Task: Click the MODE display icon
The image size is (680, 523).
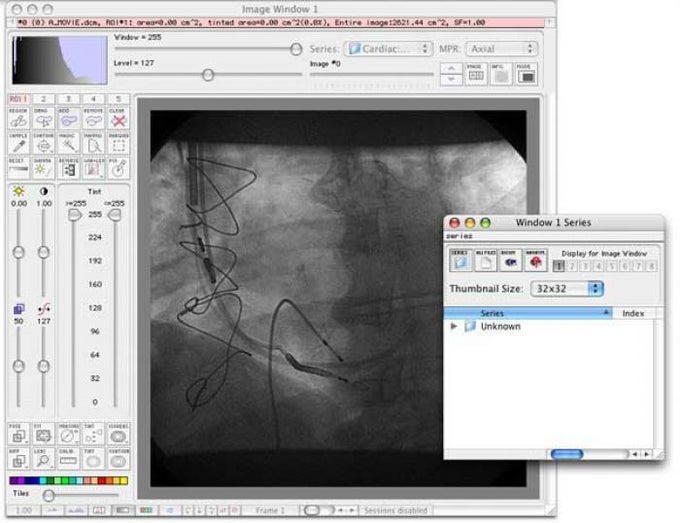Action: (526, 74)
